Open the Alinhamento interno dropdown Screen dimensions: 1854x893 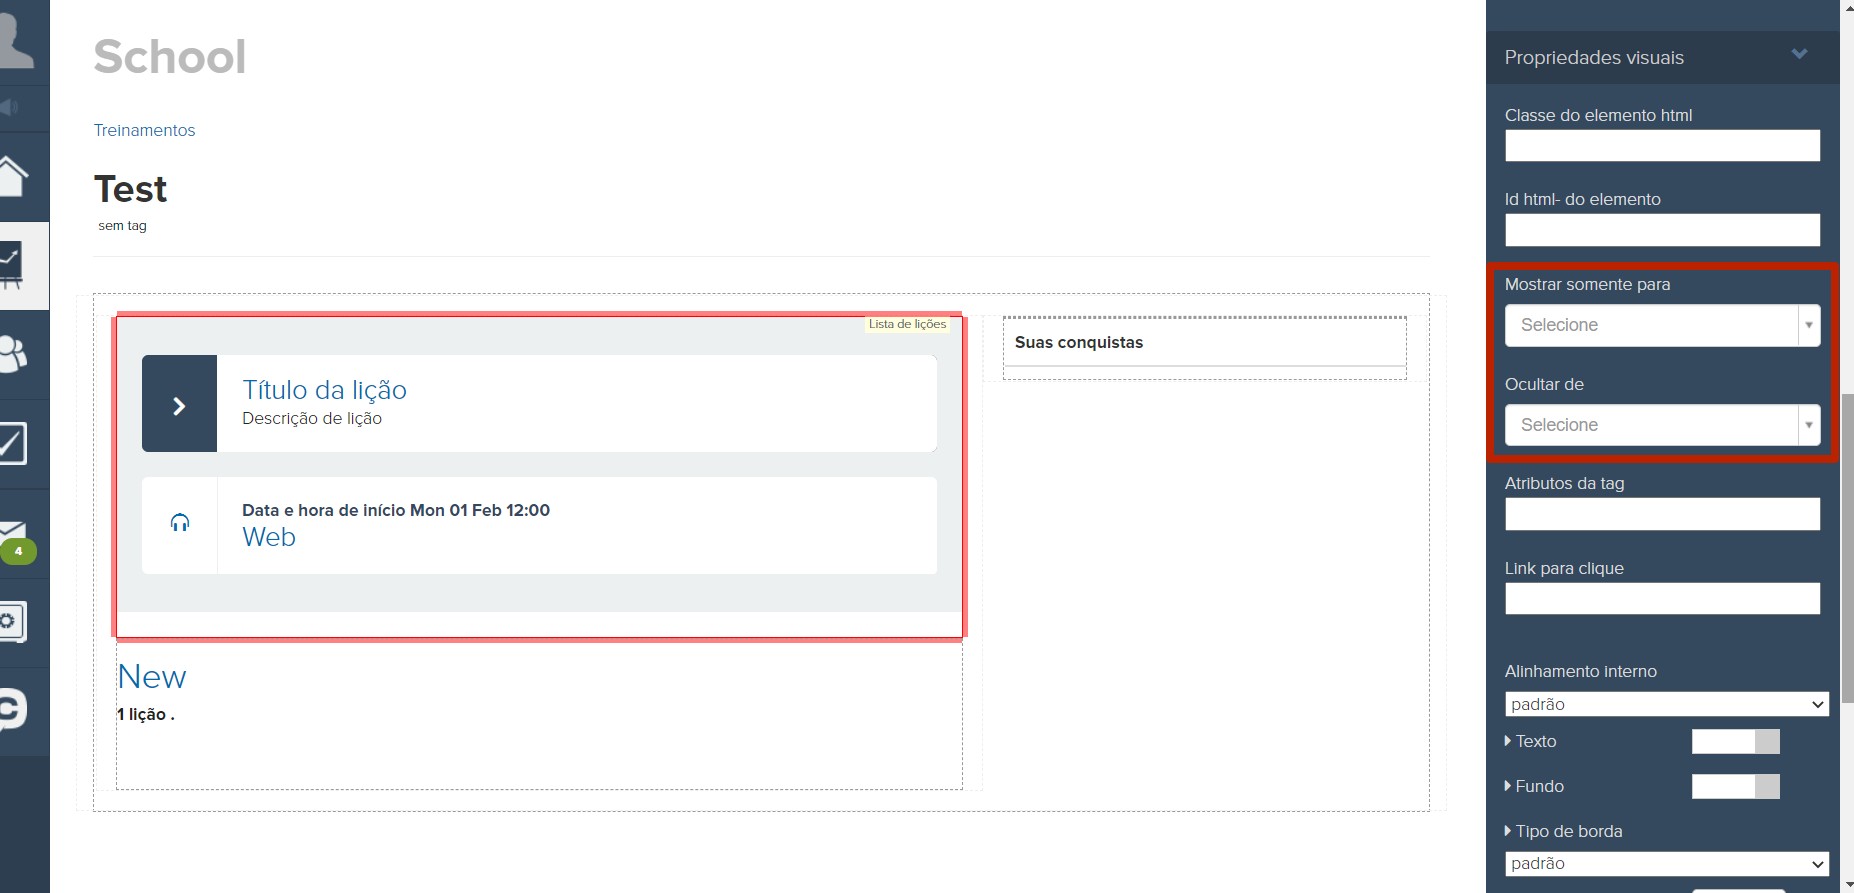point(1666,704)
